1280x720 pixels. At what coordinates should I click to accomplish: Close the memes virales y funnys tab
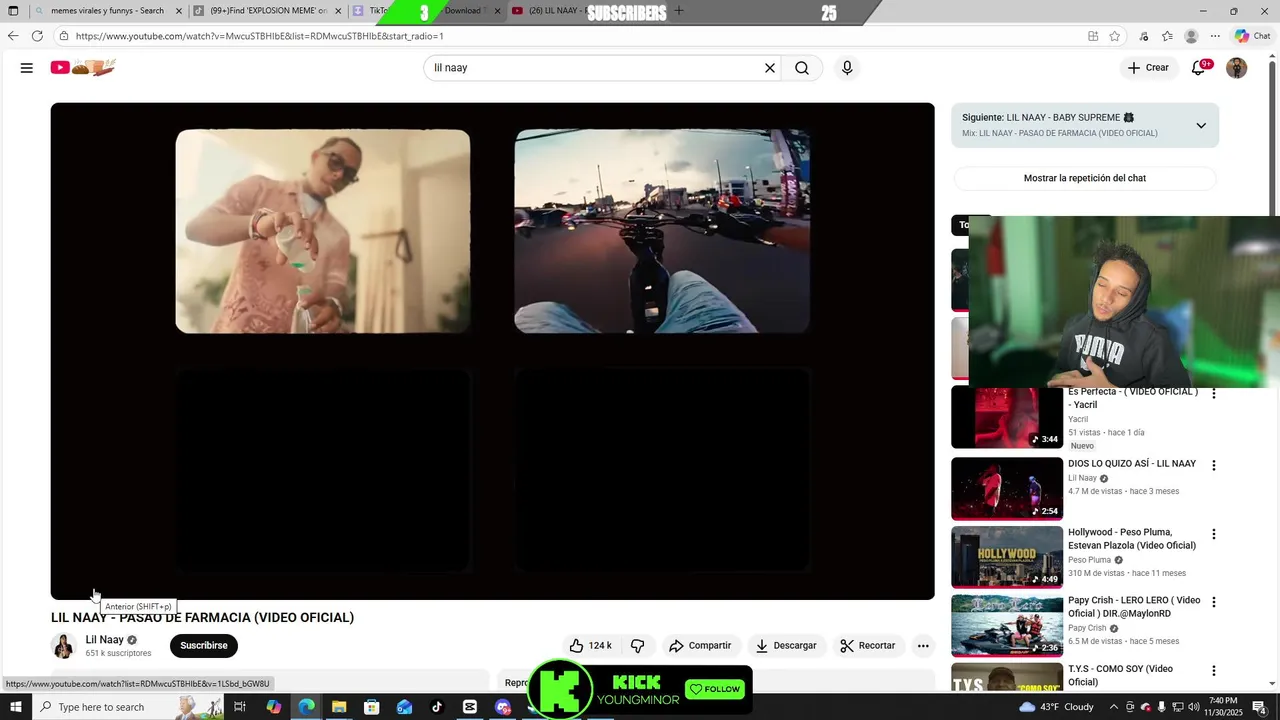click(179, 11)
